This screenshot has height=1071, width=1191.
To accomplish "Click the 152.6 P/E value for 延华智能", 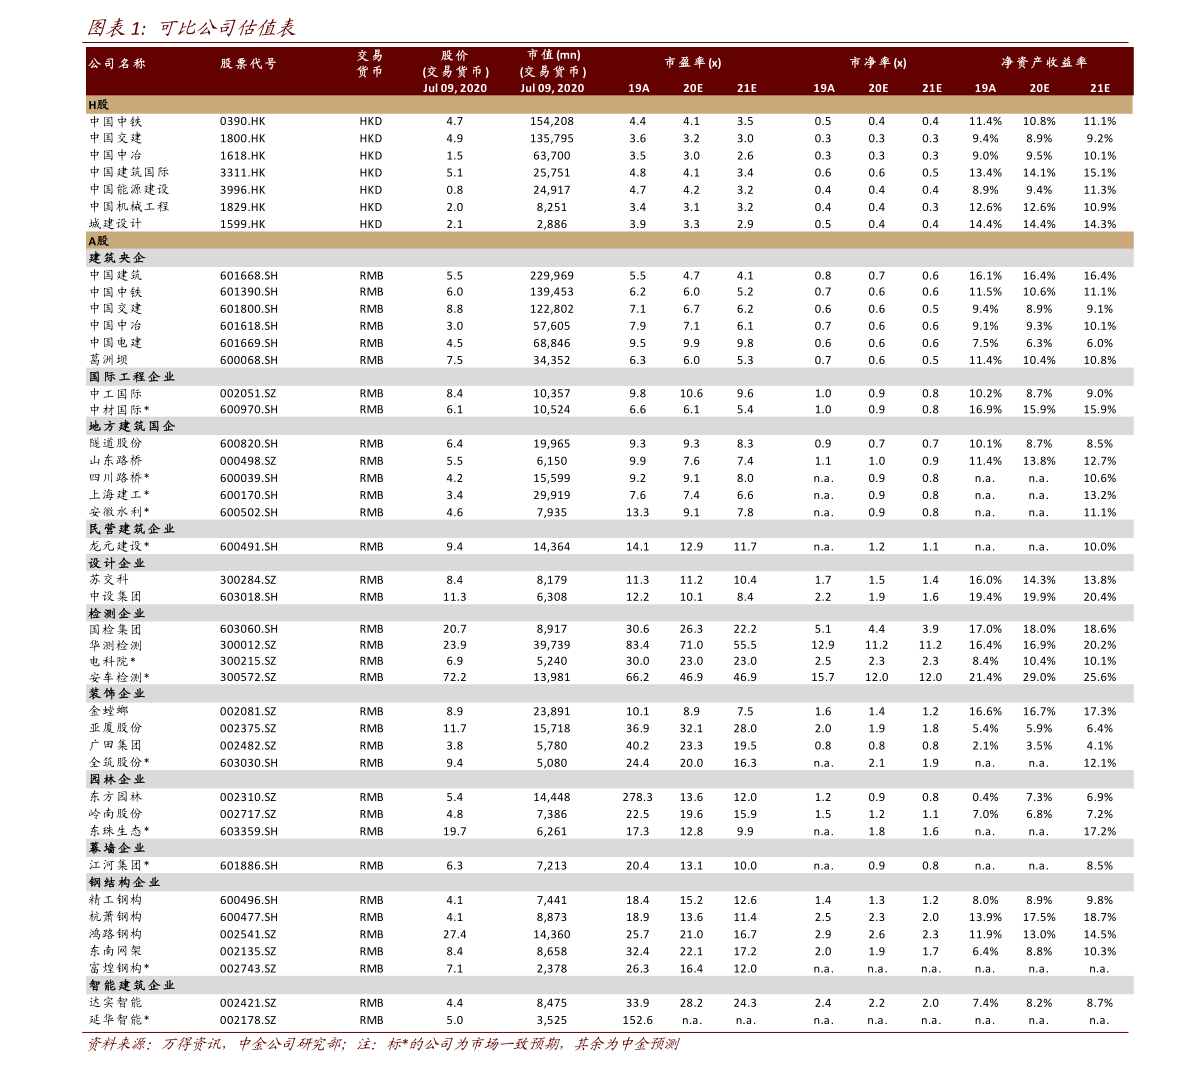I will tap(637, 1020).
